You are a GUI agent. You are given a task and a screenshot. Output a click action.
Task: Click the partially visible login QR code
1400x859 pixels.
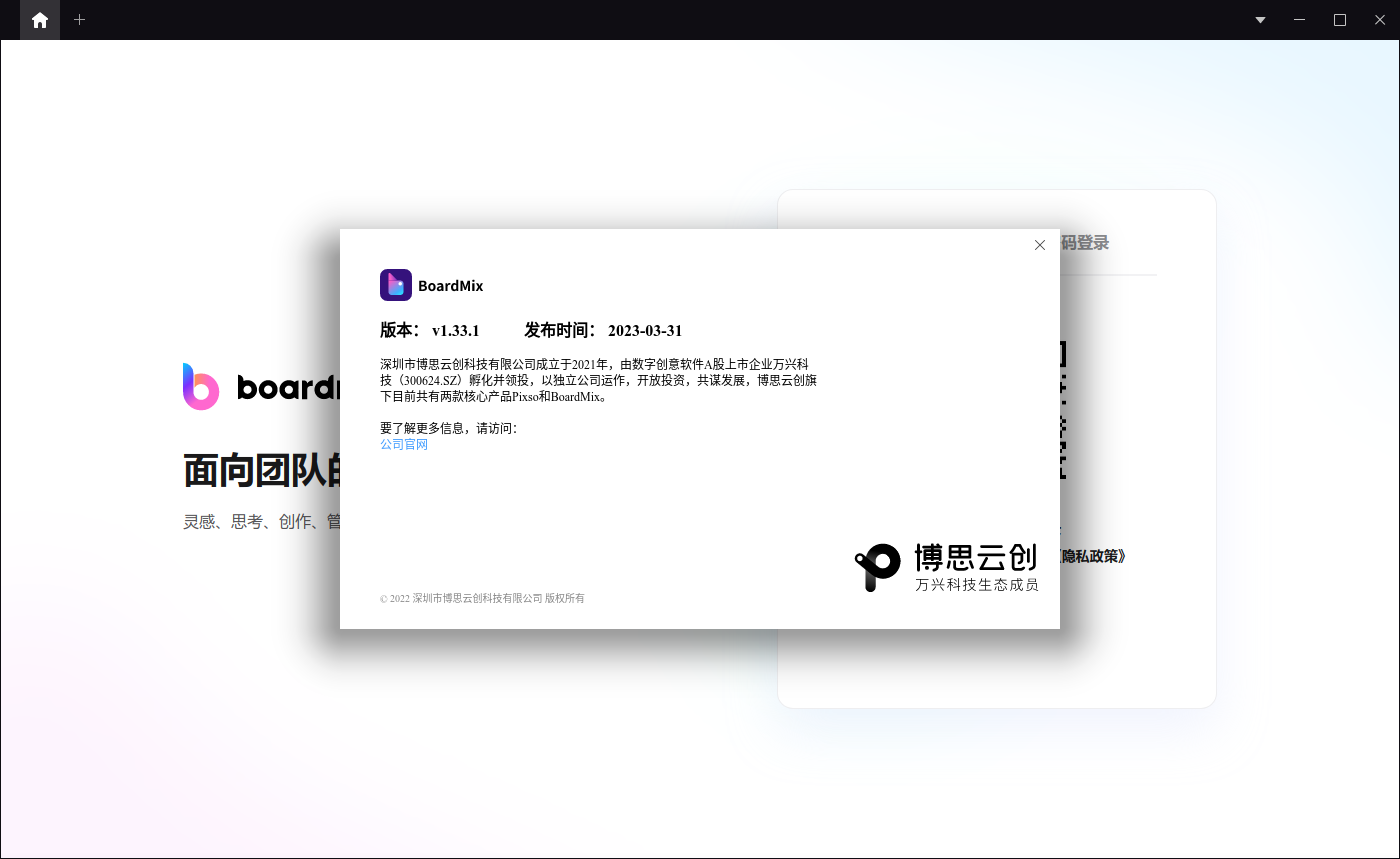(1063, 410)
